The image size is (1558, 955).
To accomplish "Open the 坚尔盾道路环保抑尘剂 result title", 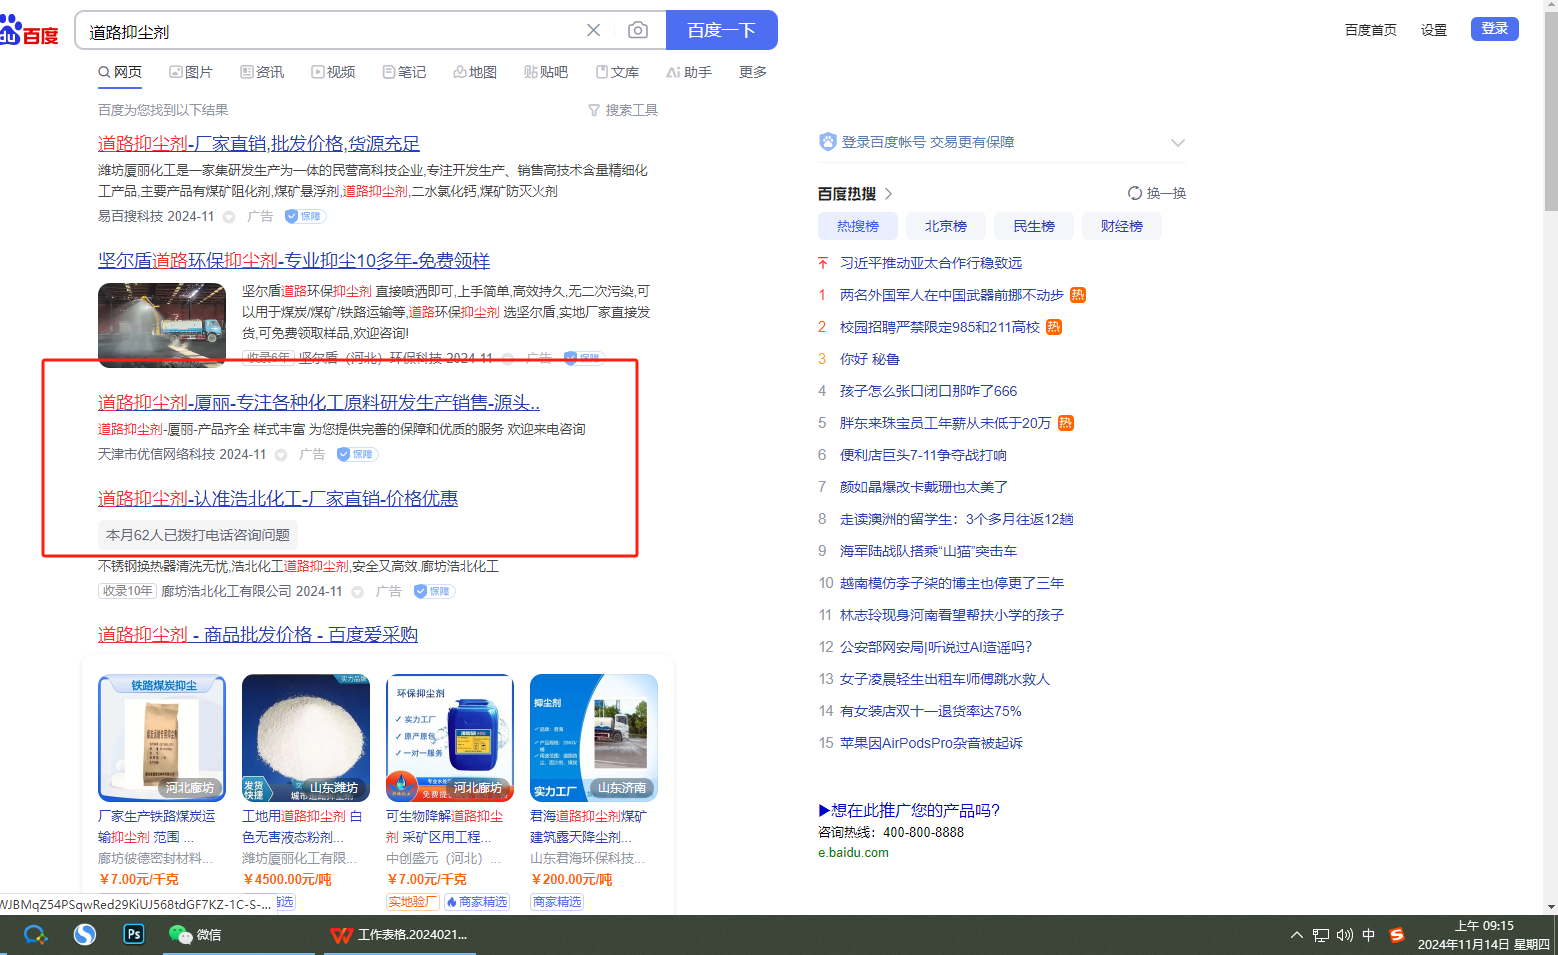I will [294, 261].
